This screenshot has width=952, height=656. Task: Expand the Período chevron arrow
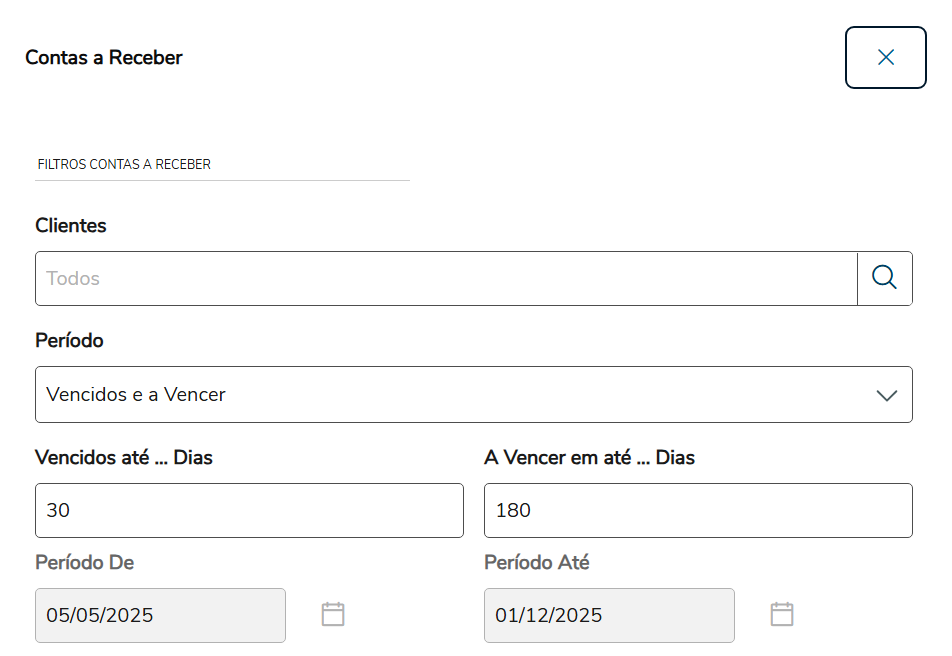pos(886,395)
